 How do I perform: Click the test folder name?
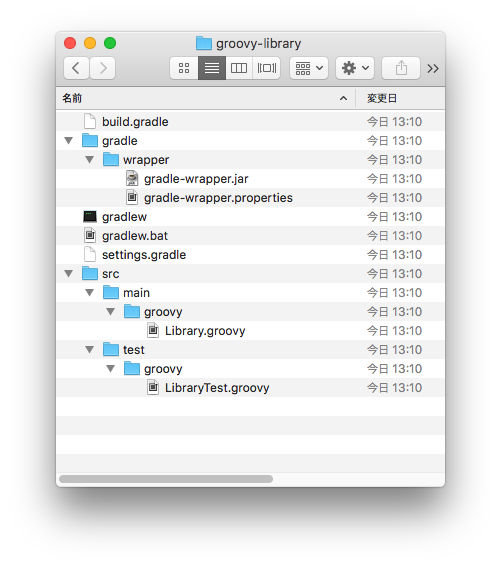133,350
